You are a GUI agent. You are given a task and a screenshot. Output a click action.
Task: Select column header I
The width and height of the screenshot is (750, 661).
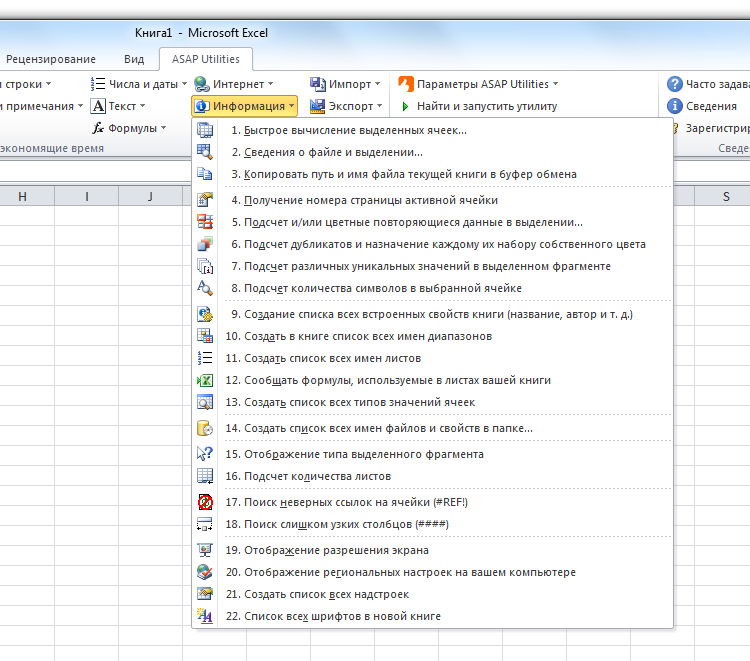(x=87, y=196)
